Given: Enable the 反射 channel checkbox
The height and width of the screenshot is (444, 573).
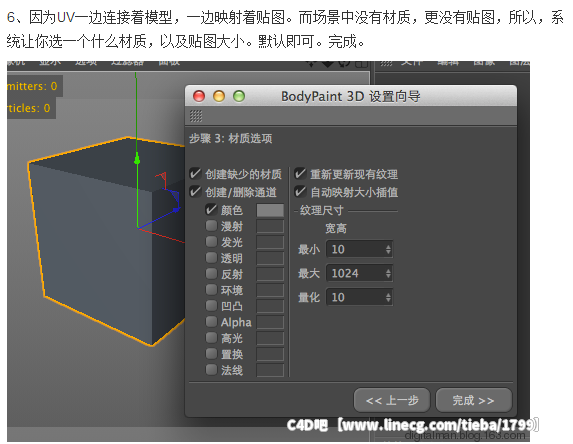Looking at the screenshot, I should (211, 273).
